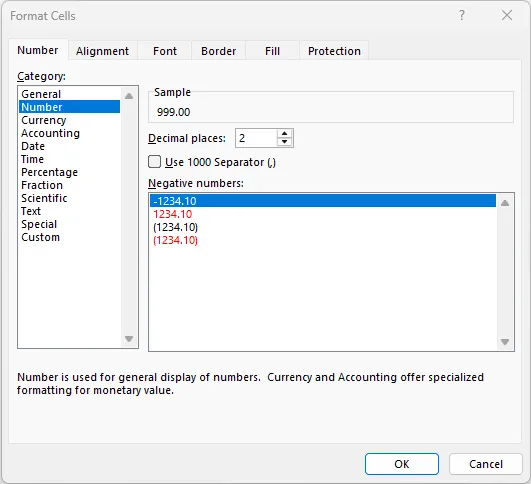
Task: Select the red 1234.10 negative format
Action: coord(323,214)
